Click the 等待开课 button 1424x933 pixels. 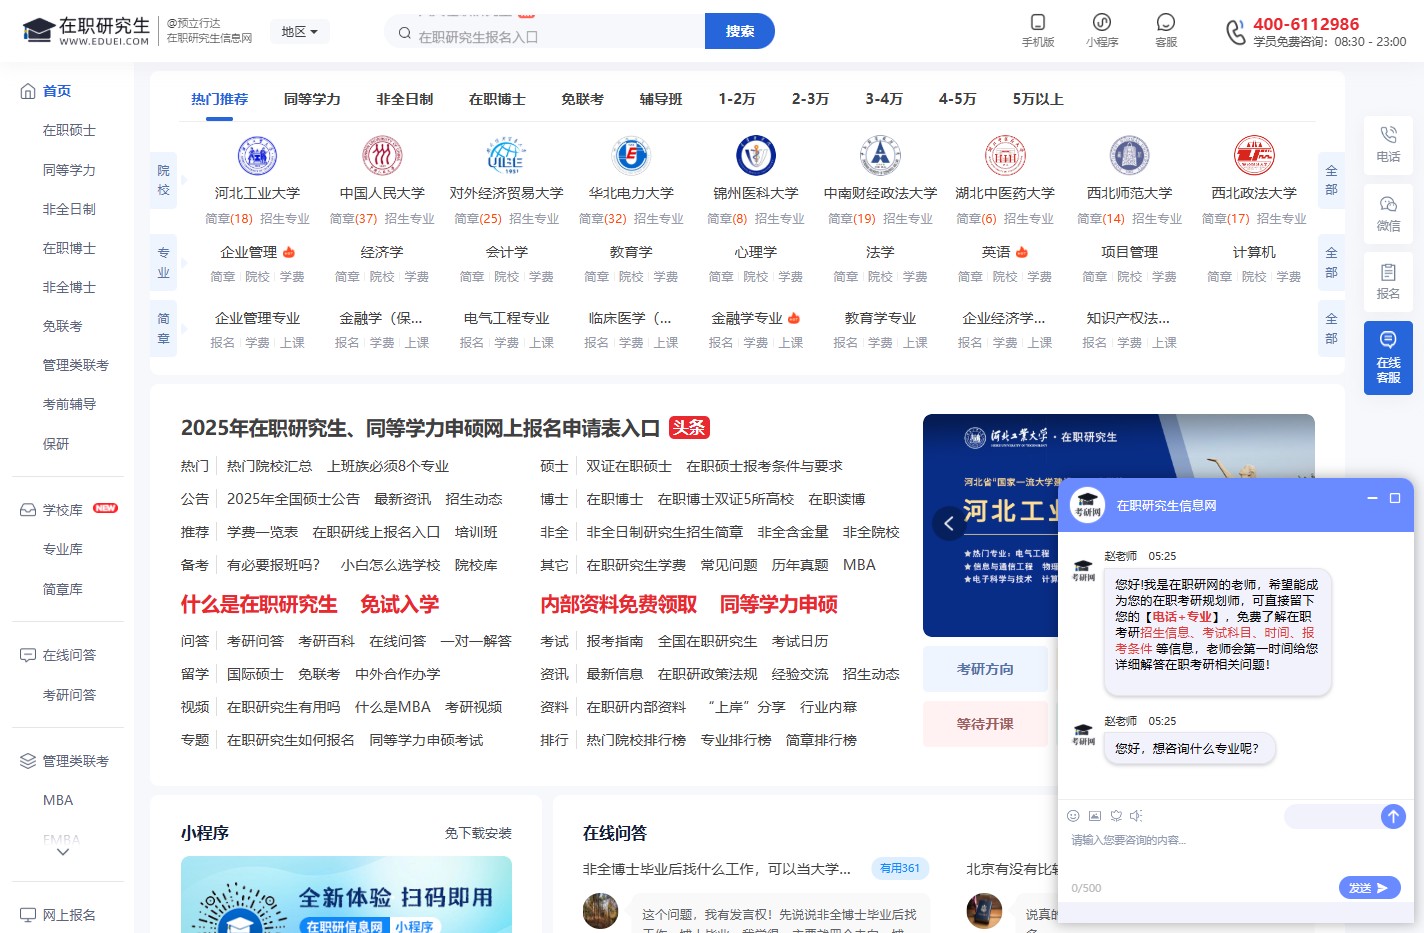point(985,724)
